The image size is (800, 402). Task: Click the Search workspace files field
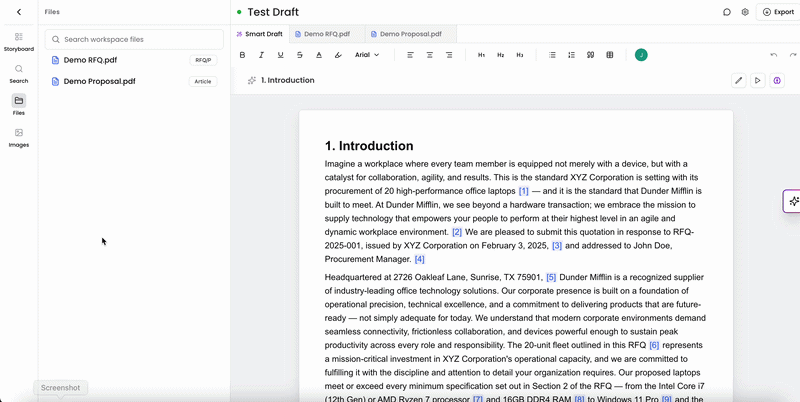[x=134, y=39]
